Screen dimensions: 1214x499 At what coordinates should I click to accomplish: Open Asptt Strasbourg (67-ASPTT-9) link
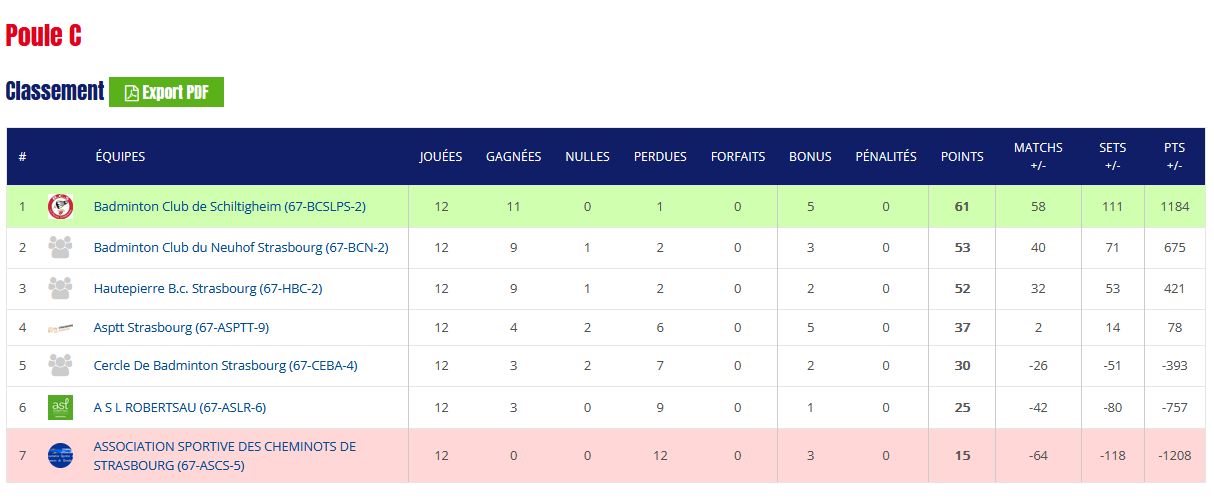coord(181,328)
